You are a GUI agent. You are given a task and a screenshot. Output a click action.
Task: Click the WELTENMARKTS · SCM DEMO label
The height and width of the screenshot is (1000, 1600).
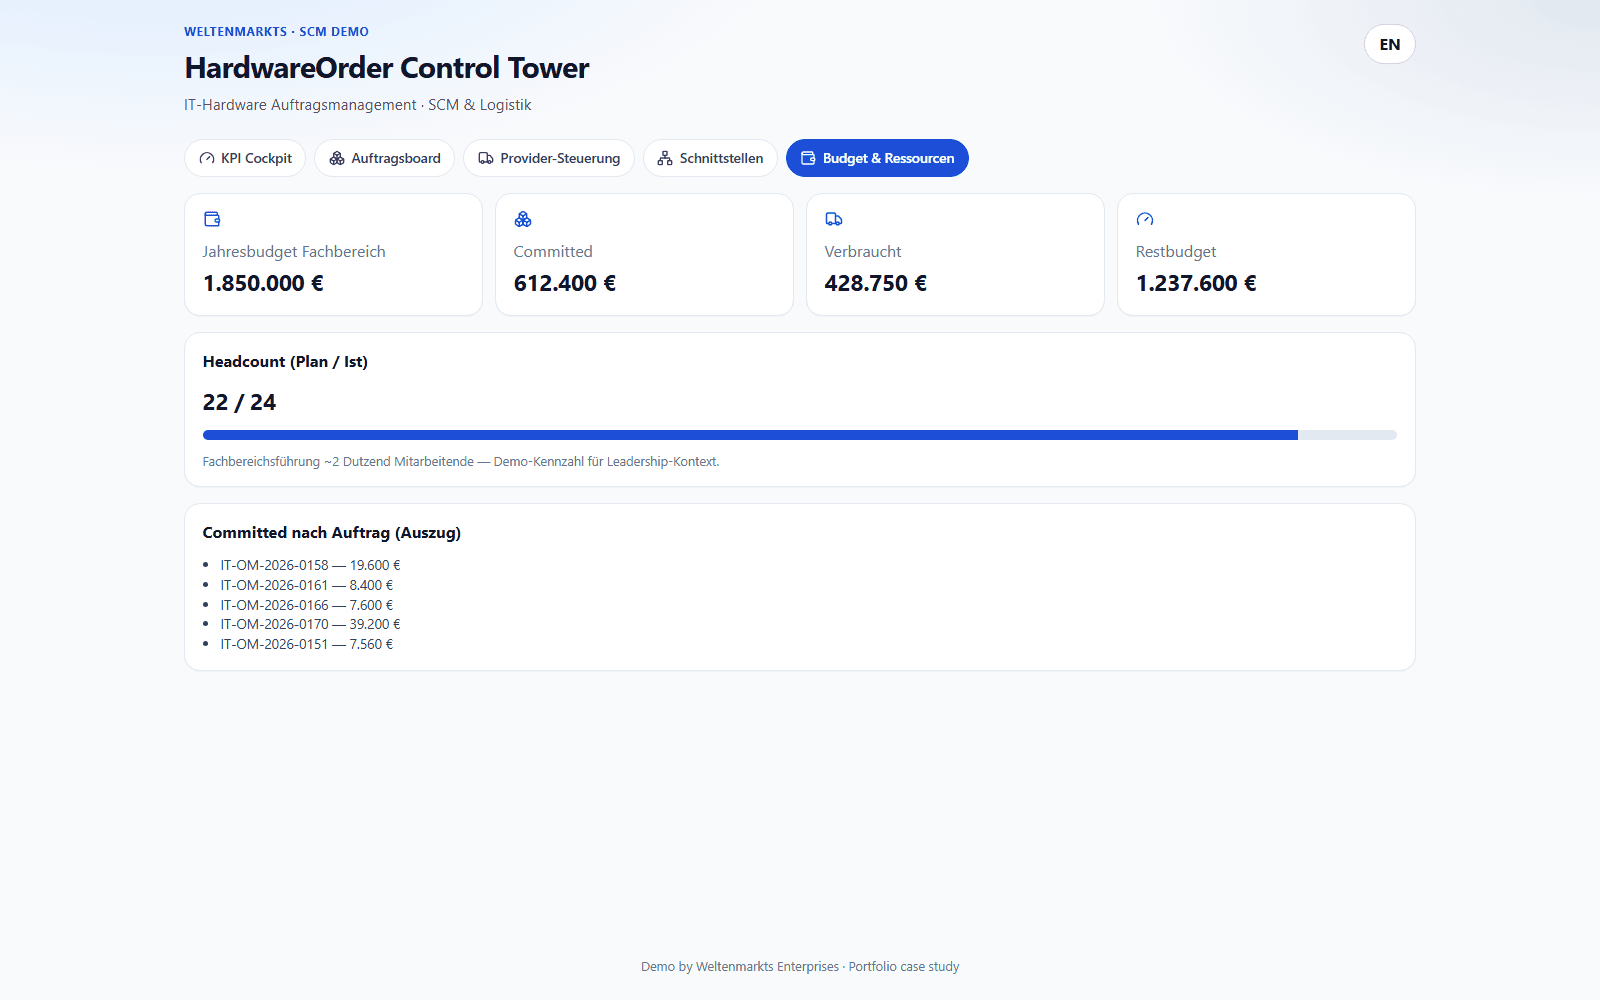[276, 32]
